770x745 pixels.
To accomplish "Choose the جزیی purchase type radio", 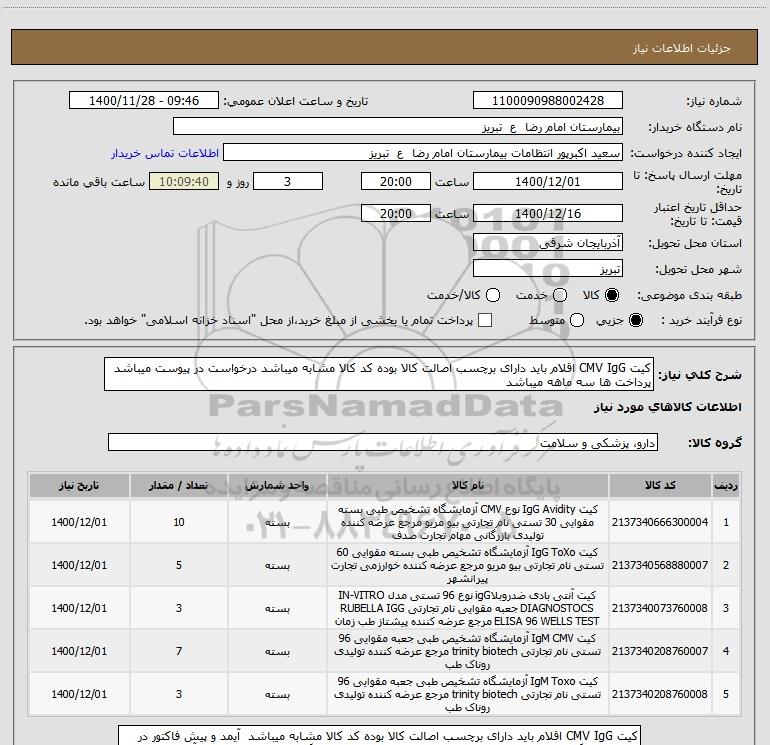I will pyautogui.click(x=635, y=320).
